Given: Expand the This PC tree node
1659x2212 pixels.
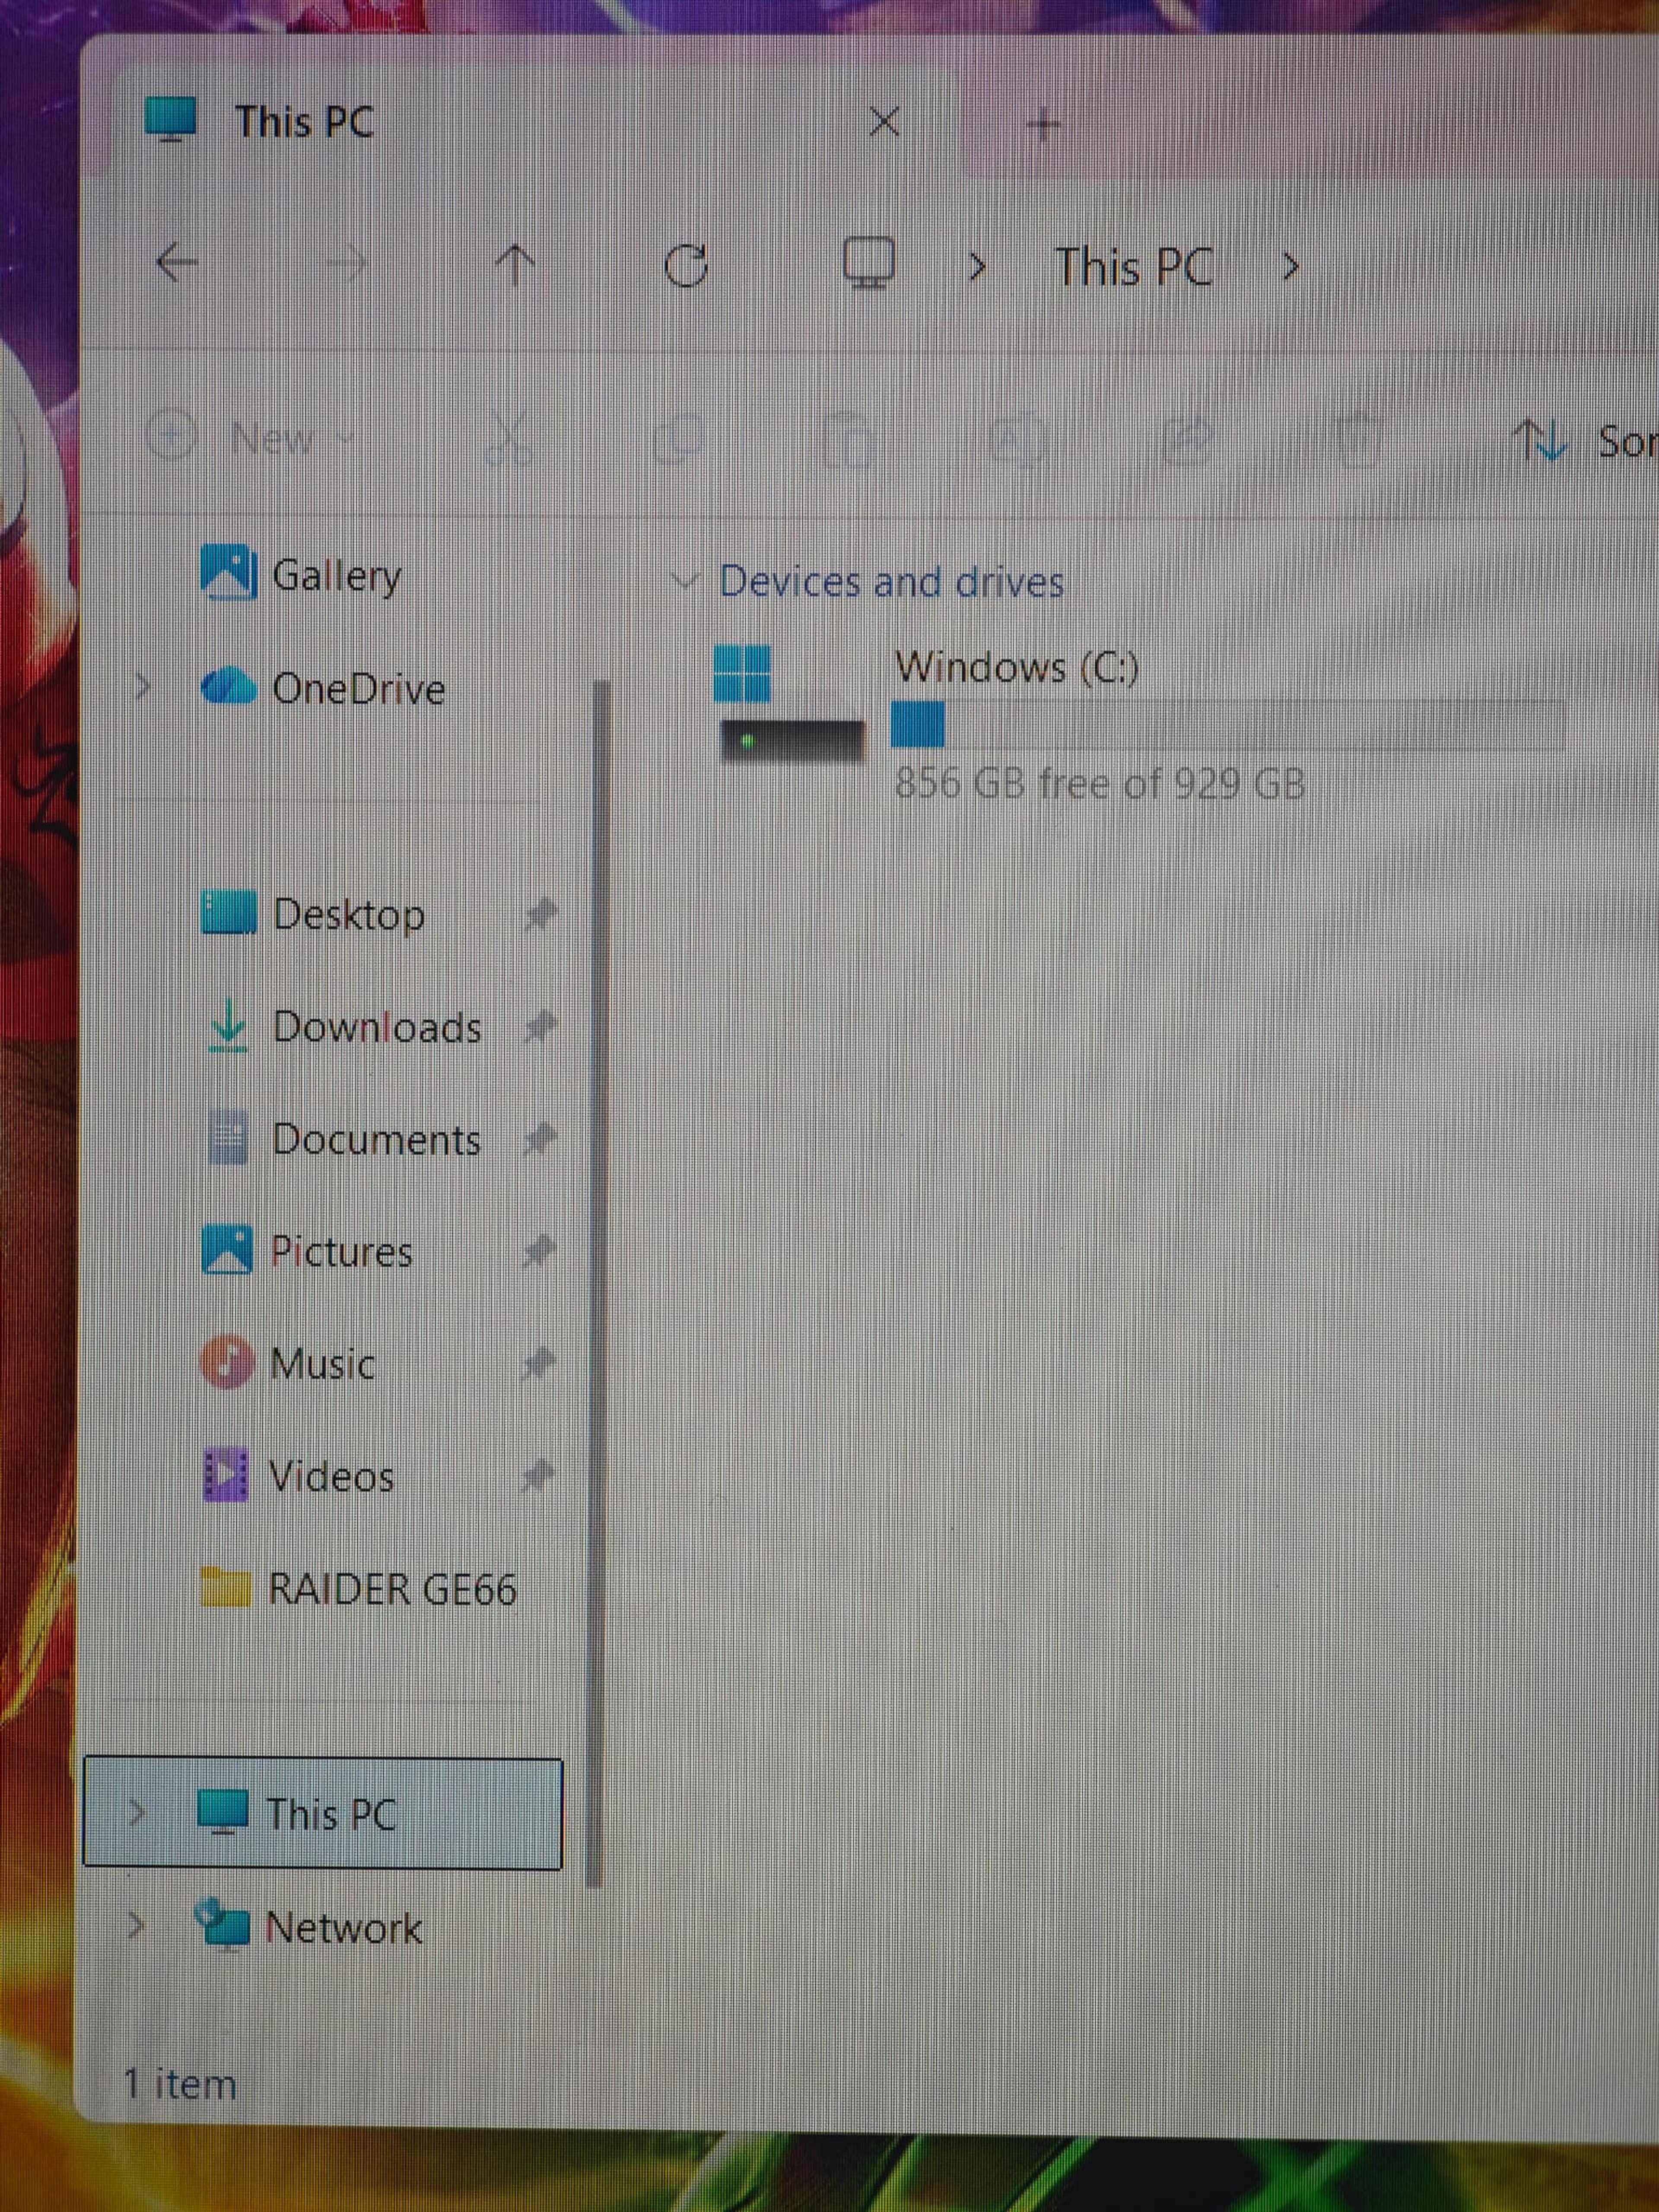Looking at the screenshot, I should click(x=137, y=1812).
